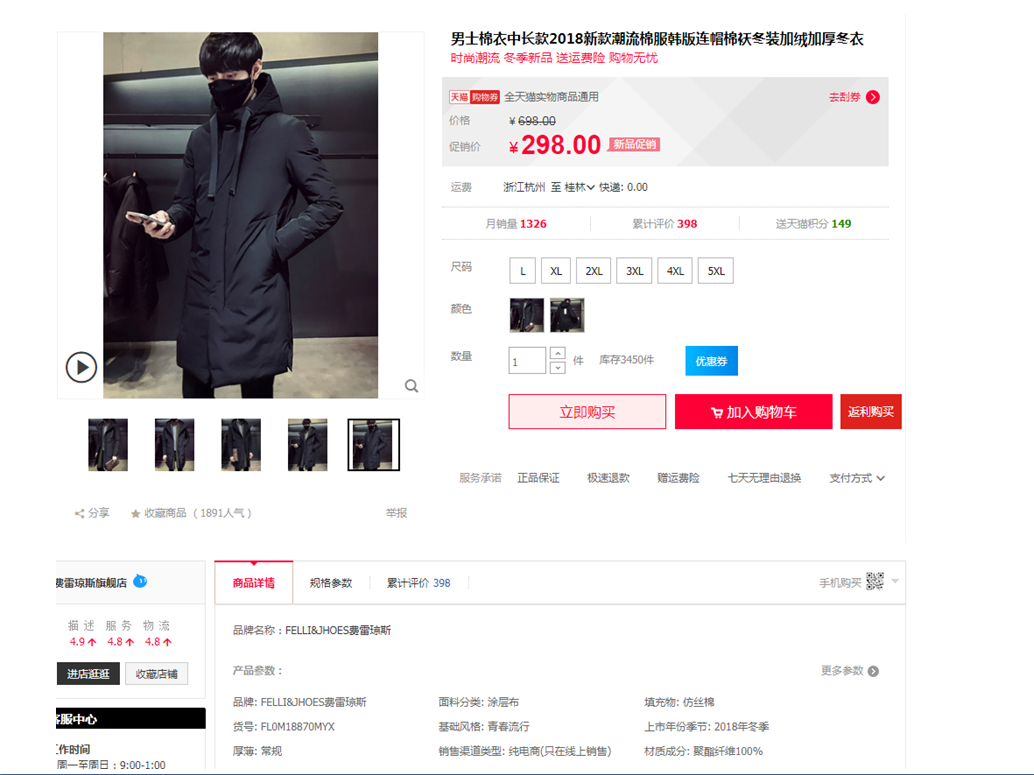This screenshot has width=1034, height=775.
Task: Click the magnifier zoom icon on product image
Action: pyautogui.click(x=411, y=386)
